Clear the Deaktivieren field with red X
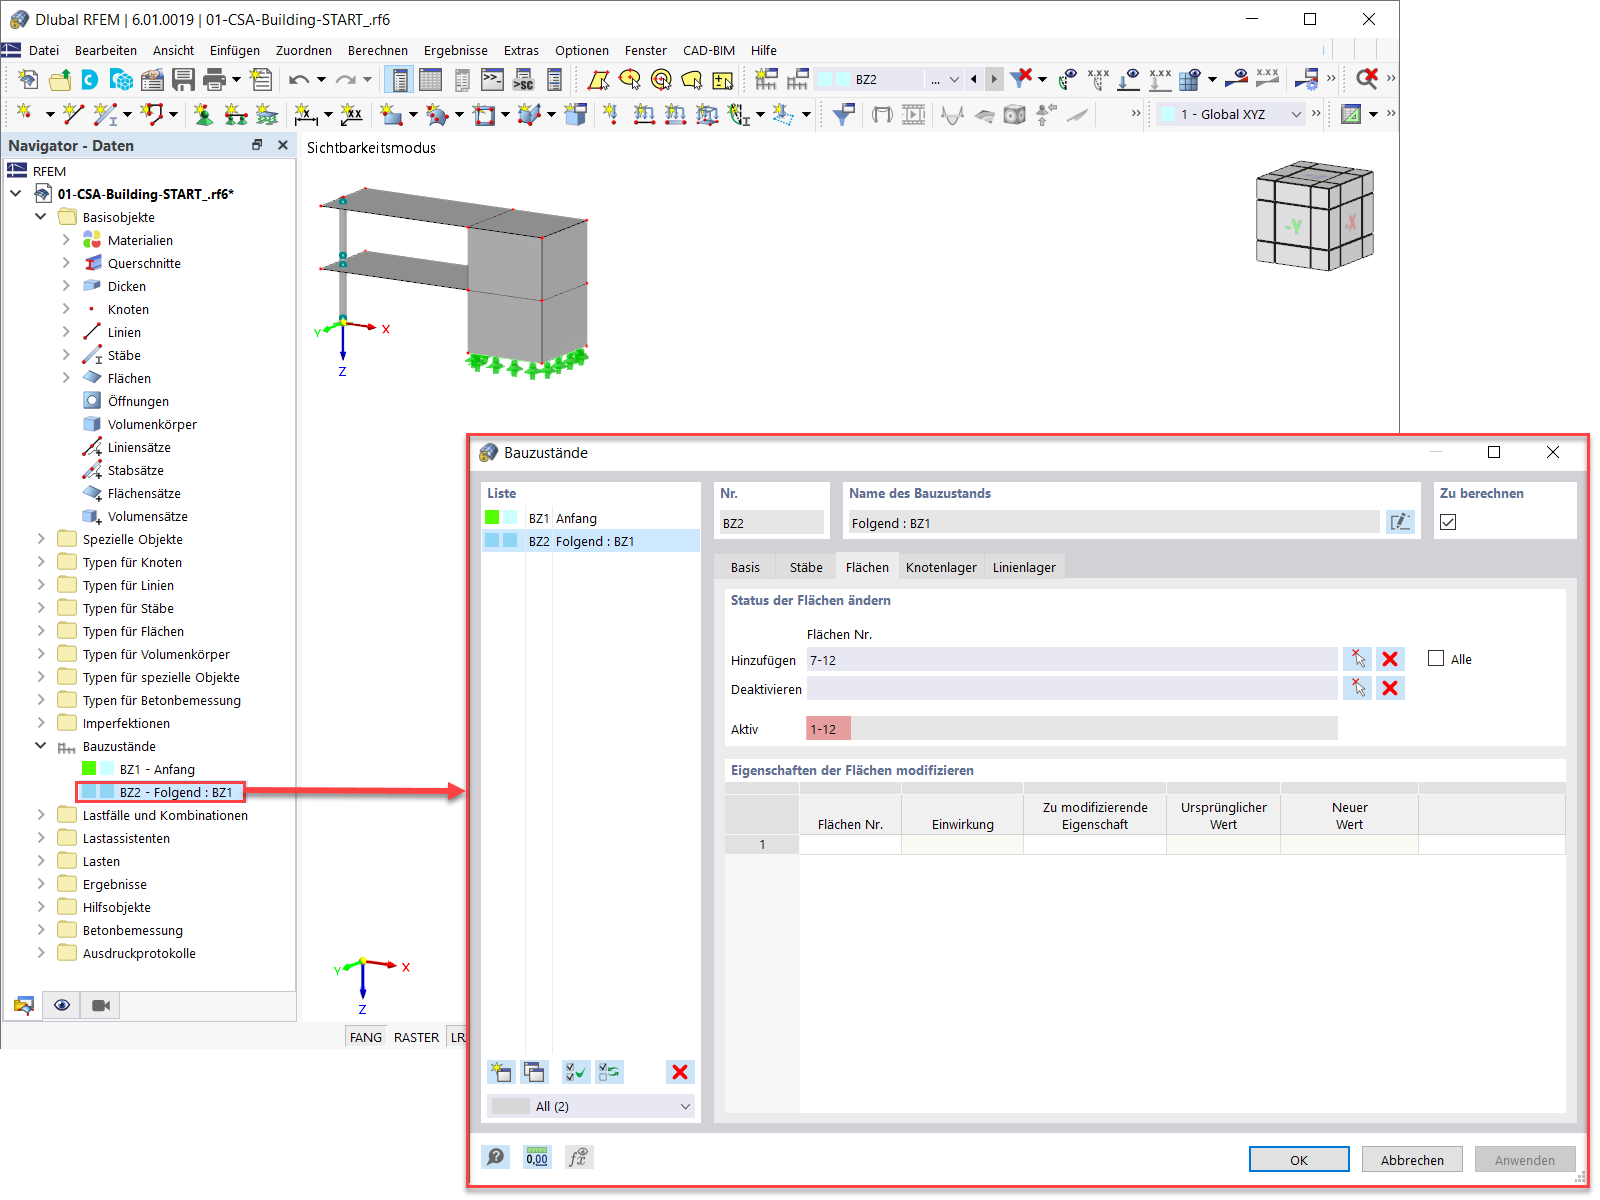Image resolution: width=1600 pixels, height=1200 pixels. [x=1390, y=688]
